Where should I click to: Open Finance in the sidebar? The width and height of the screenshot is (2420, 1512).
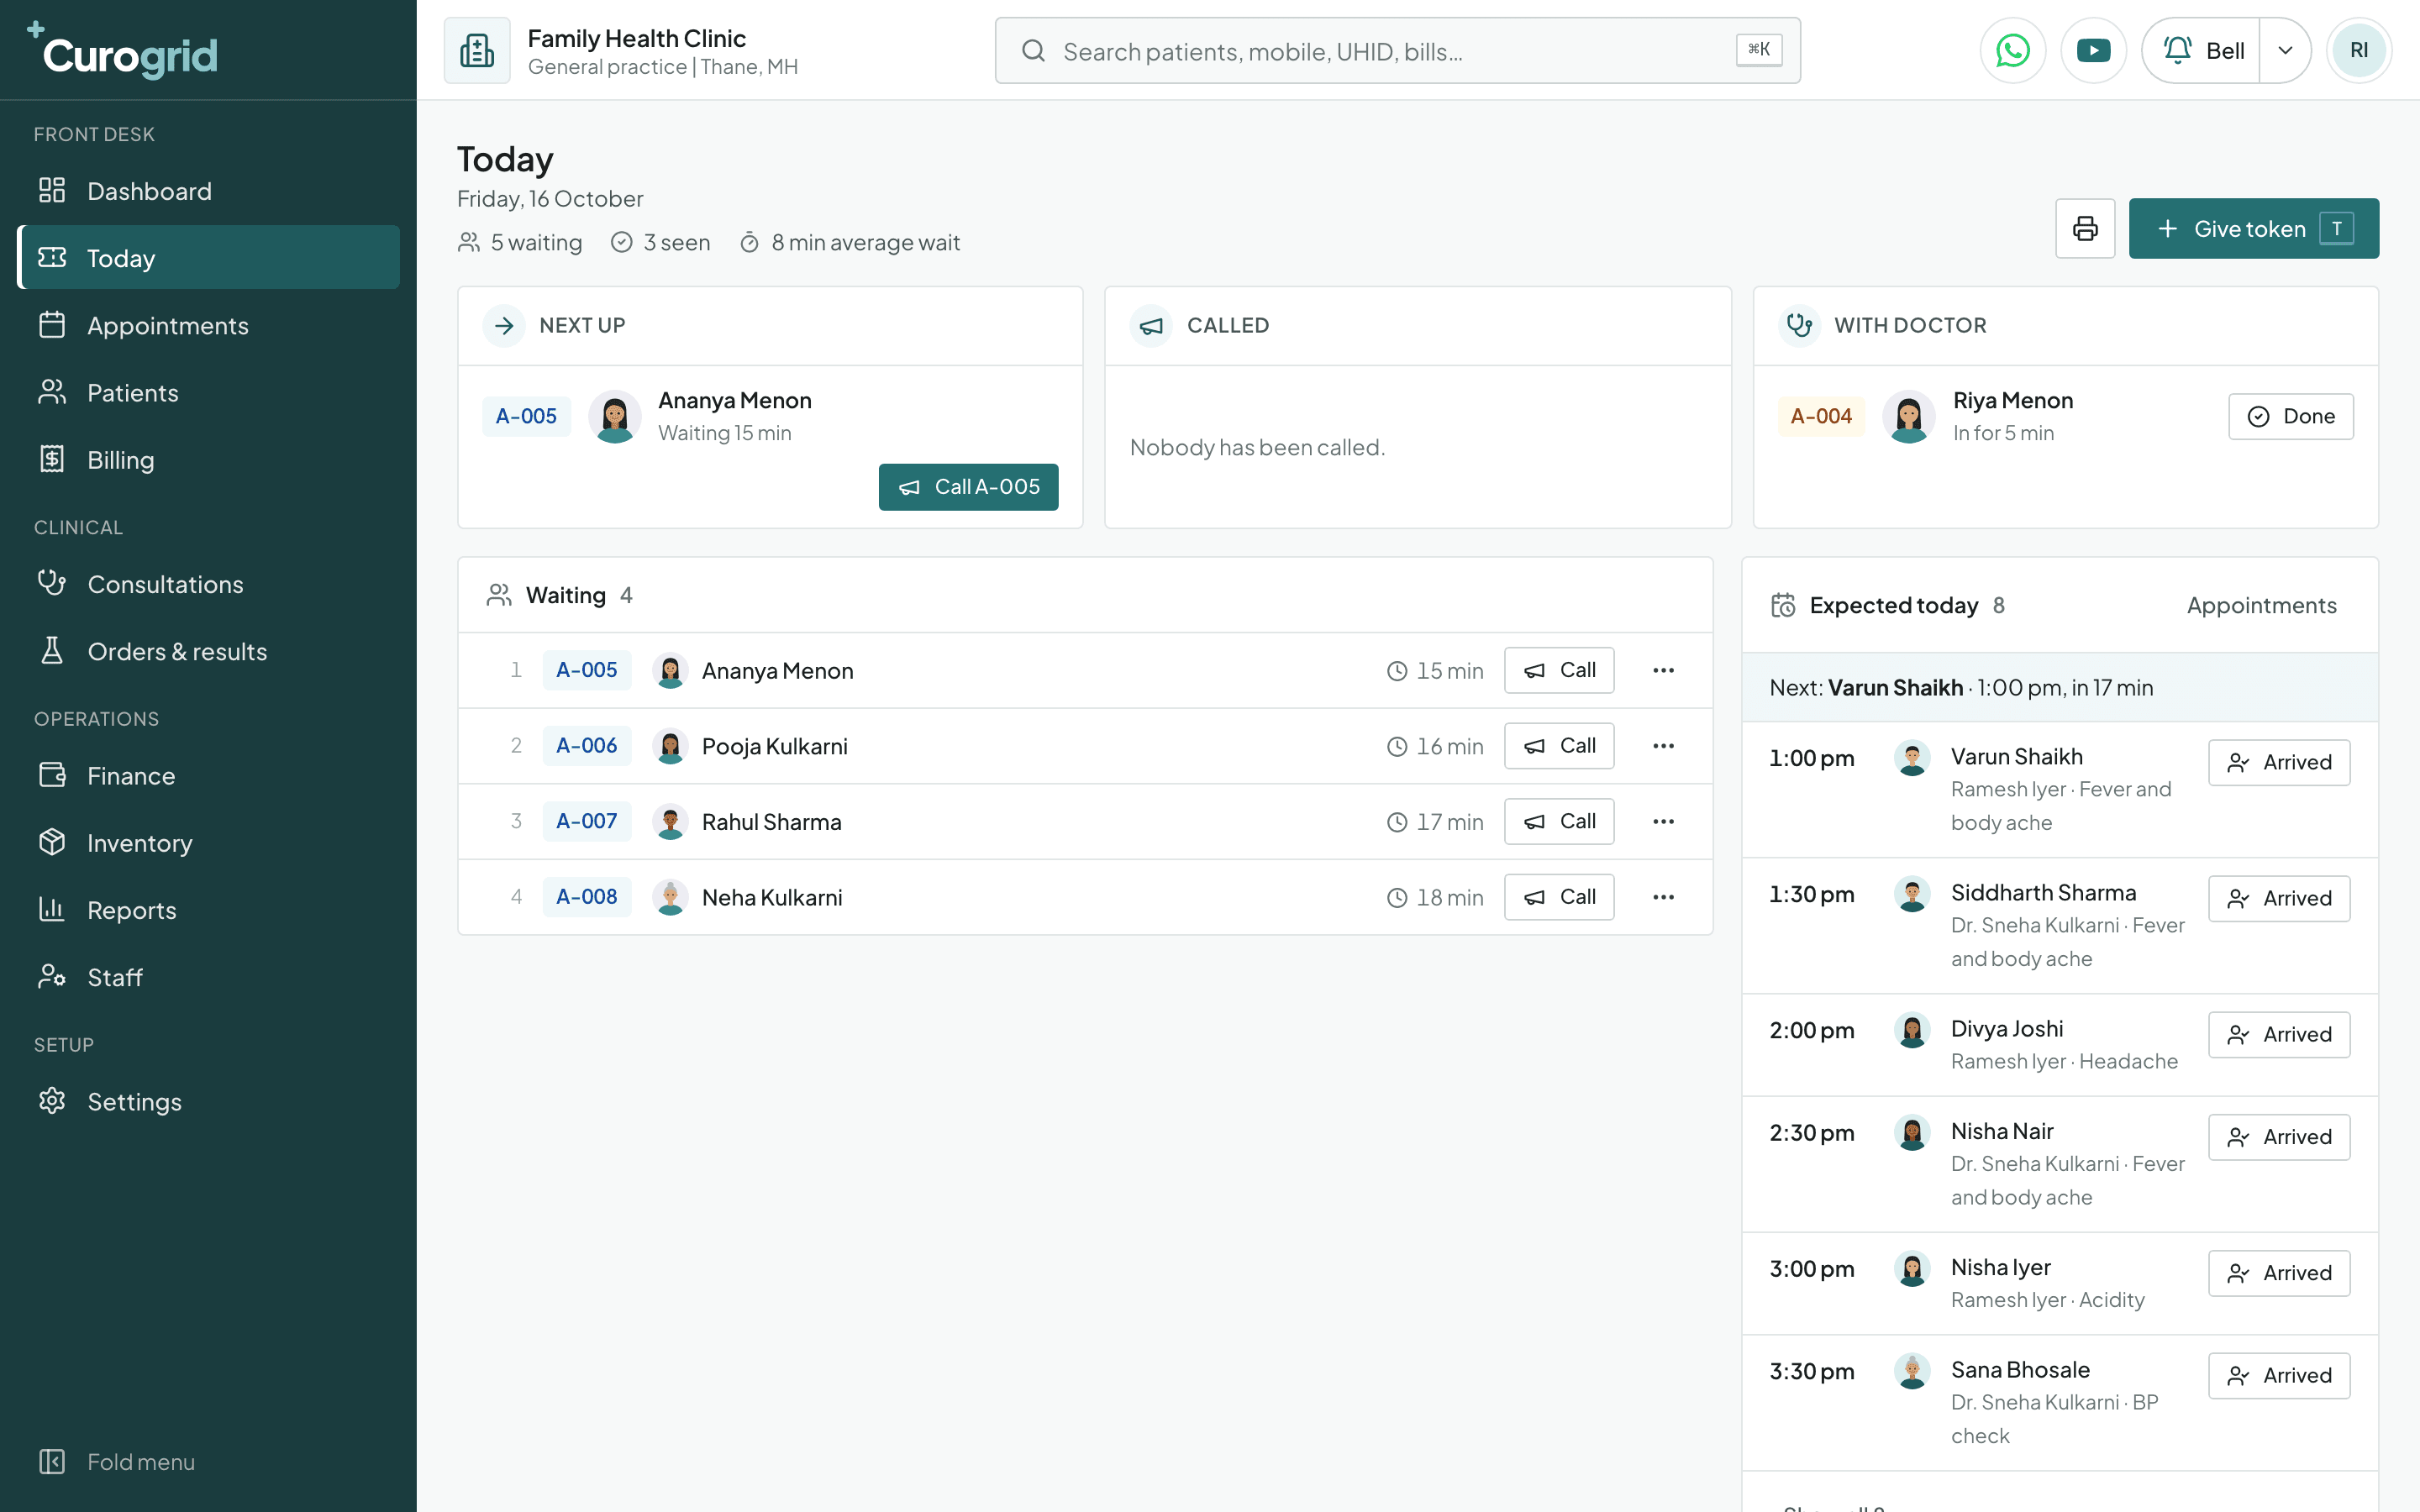point(208,775)
